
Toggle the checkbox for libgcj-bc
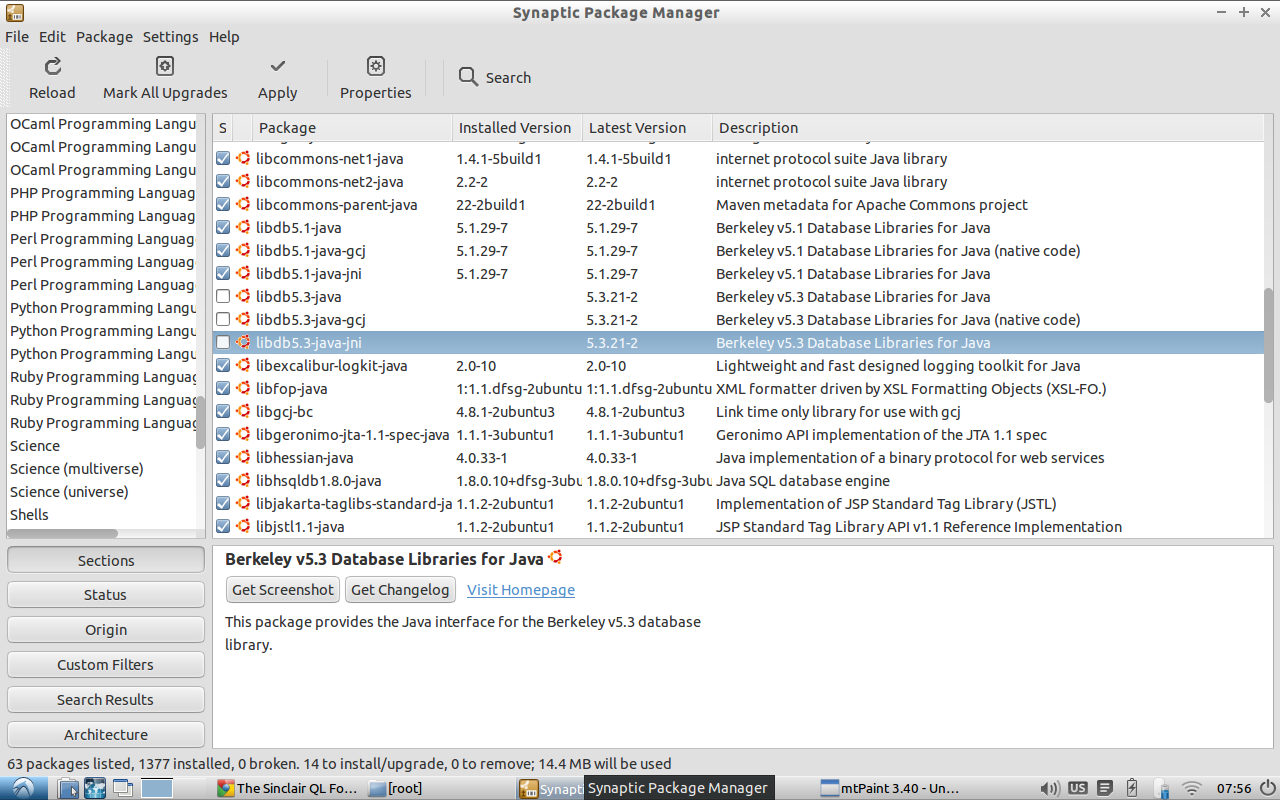pyautogui.click(x=223, y=411)
